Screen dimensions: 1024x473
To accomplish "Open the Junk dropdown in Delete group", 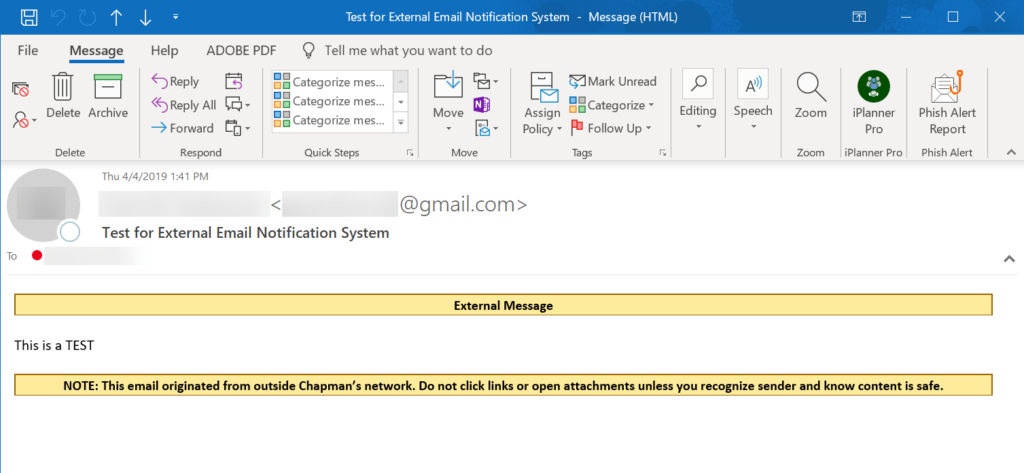I will [x=24, y=120].
